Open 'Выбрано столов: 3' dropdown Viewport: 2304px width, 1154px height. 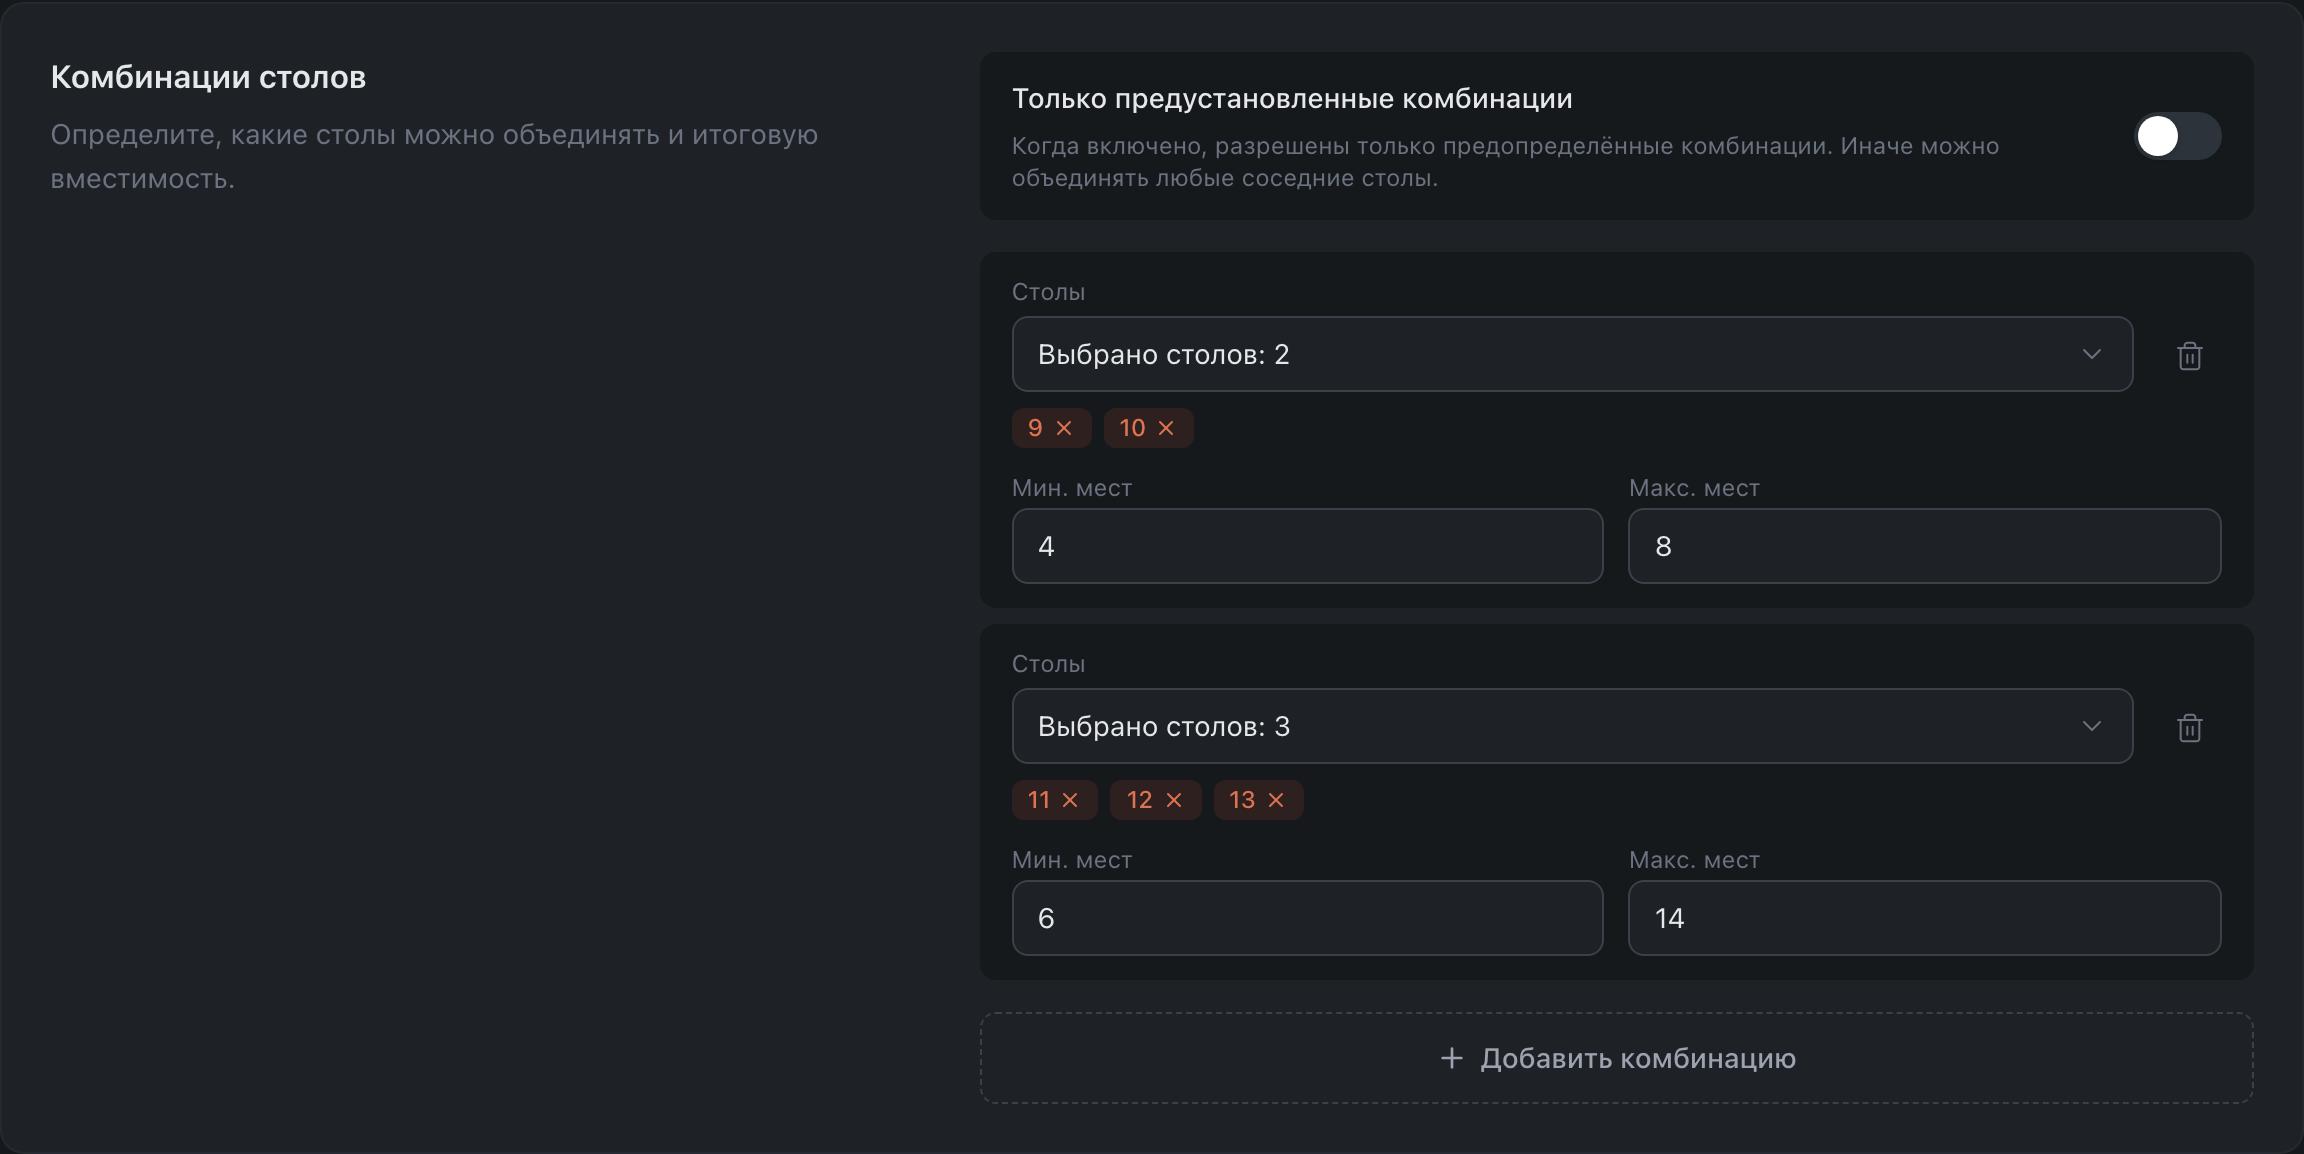point(1572,726)
